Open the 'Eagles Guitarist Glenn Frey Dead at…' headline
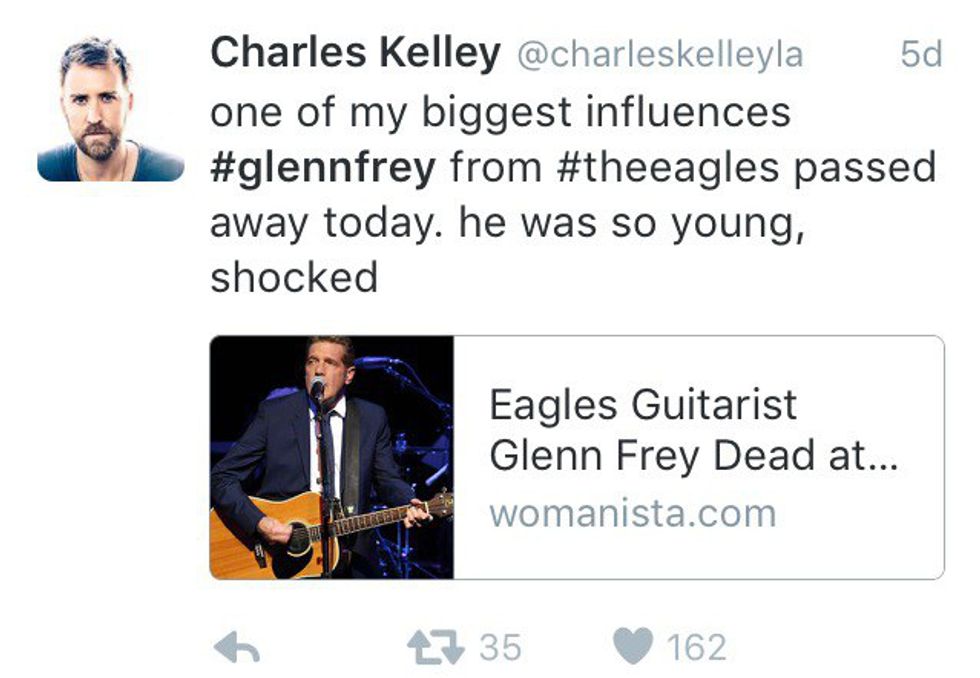 (x=694, y=431)
